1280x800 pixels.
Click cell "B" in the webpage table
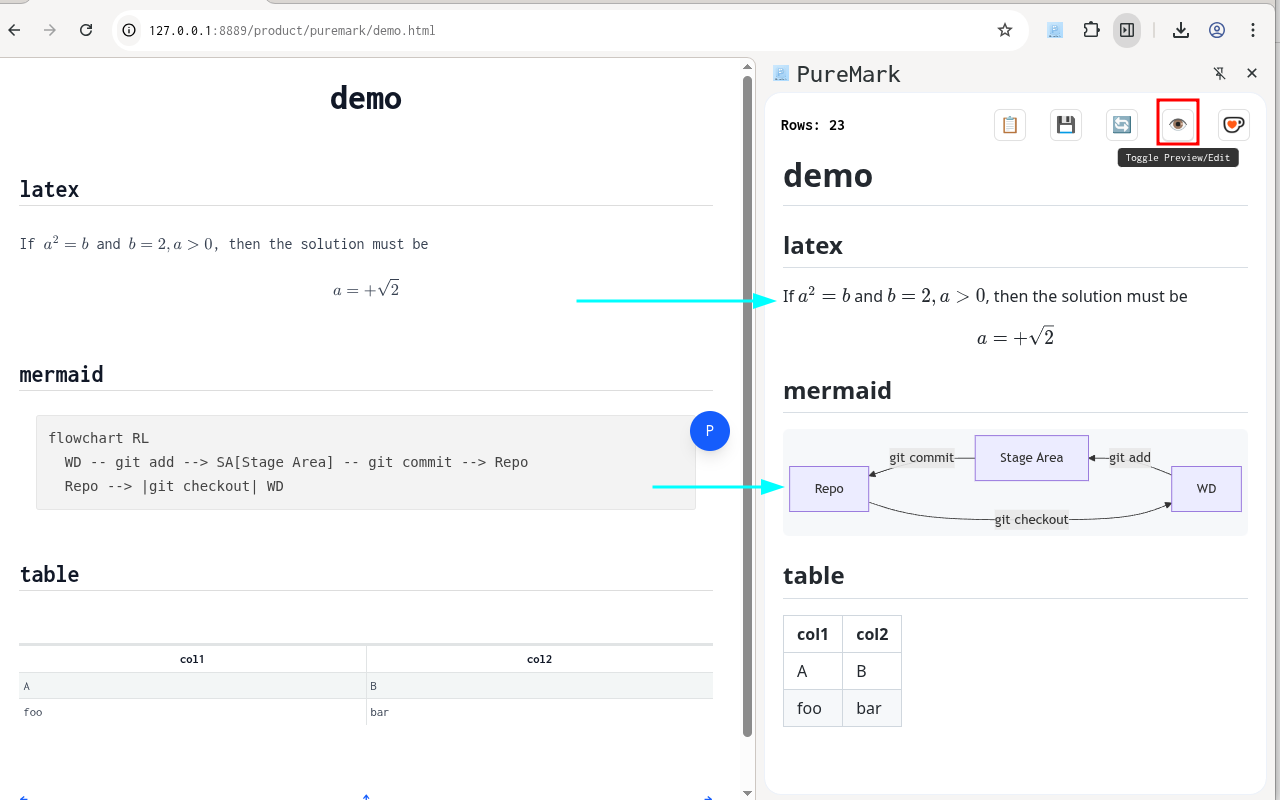540,686
